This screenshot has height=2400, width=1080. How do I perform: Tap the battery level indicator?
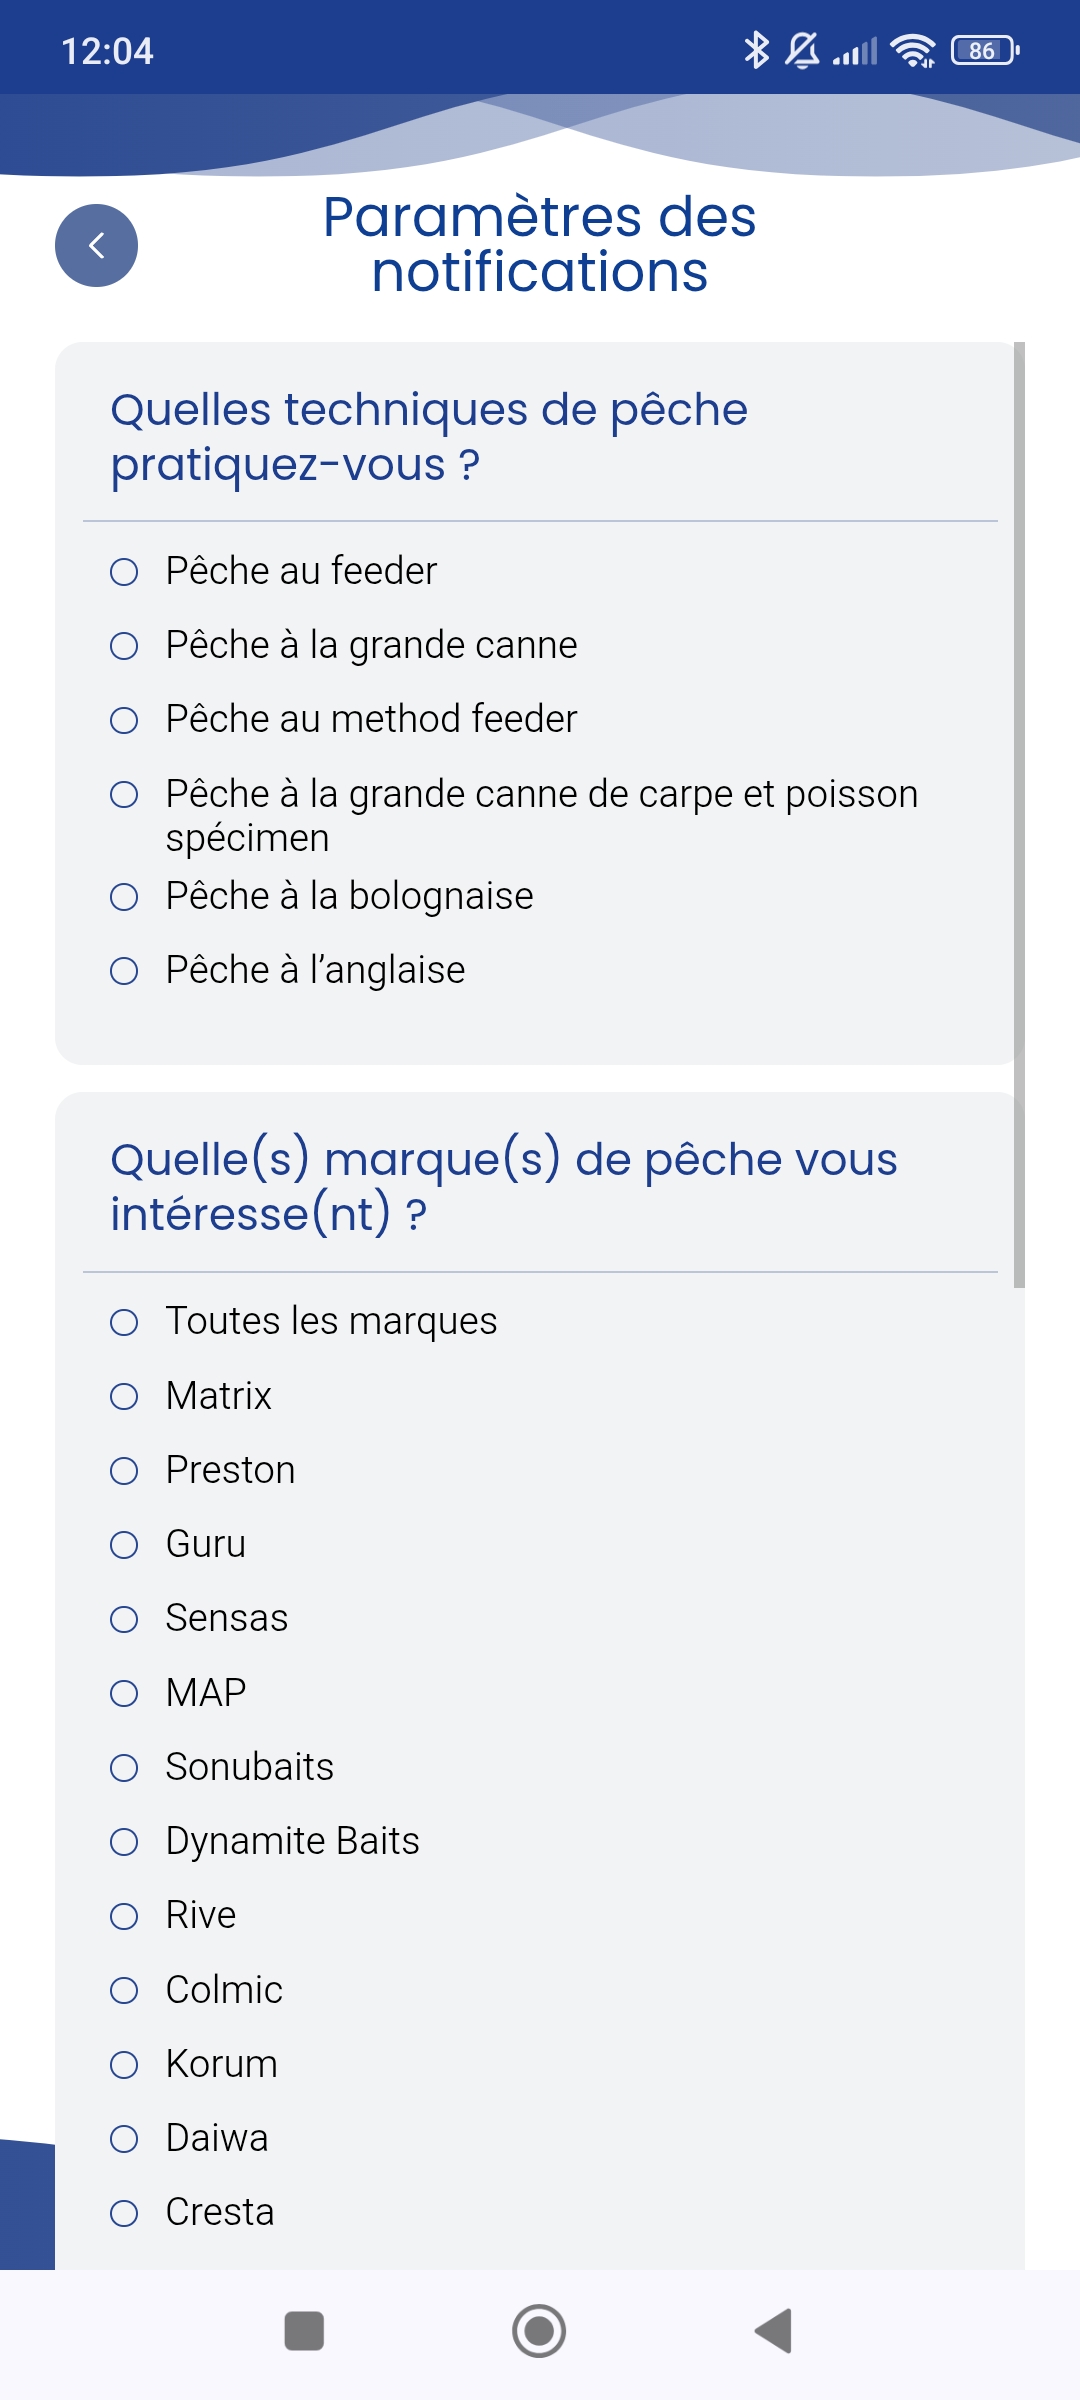[x=985, y=50]
